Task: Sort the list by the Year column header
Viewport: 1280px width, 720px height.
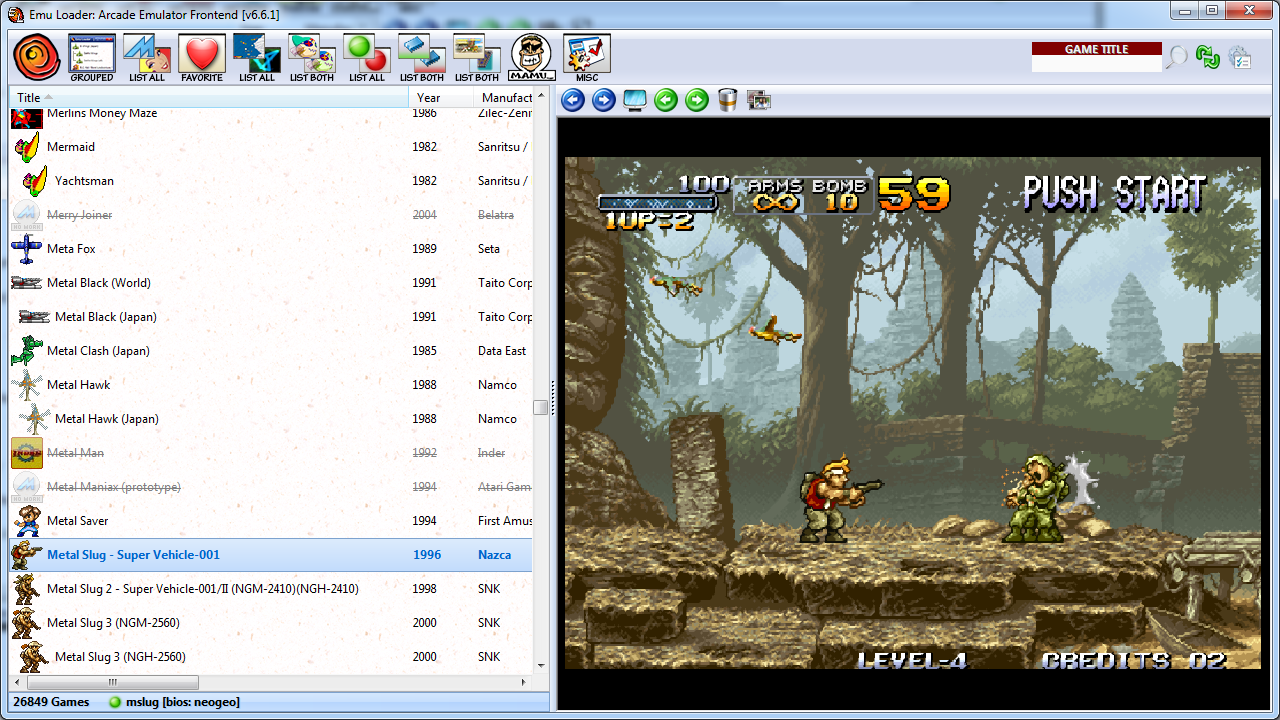Action: [x=441, y=98]
